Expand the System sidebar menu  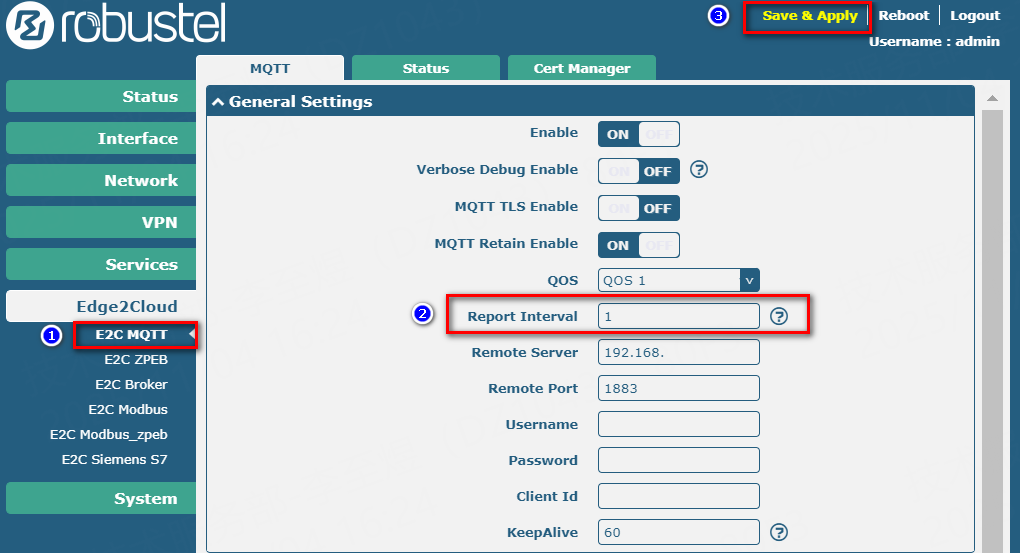tap(101, 498)
